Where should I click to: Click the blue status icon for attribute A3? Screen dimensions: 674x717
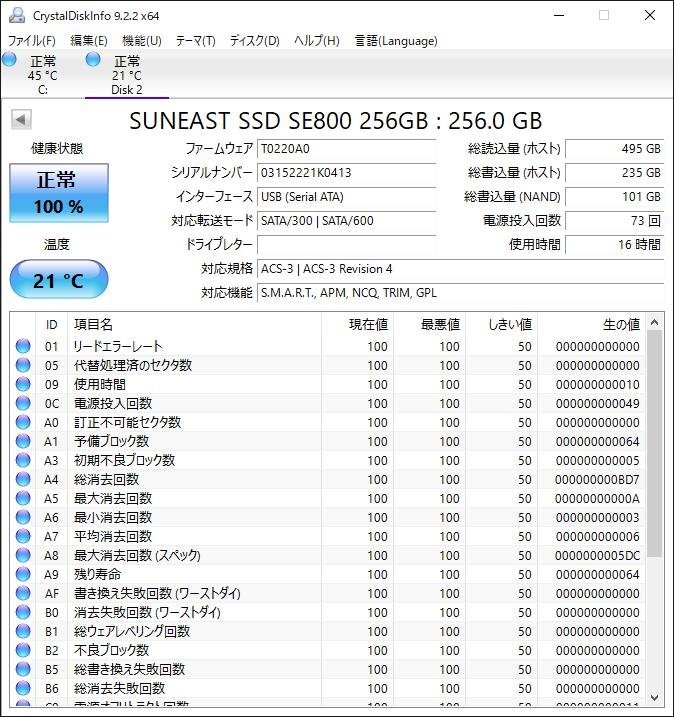(23, 460)
